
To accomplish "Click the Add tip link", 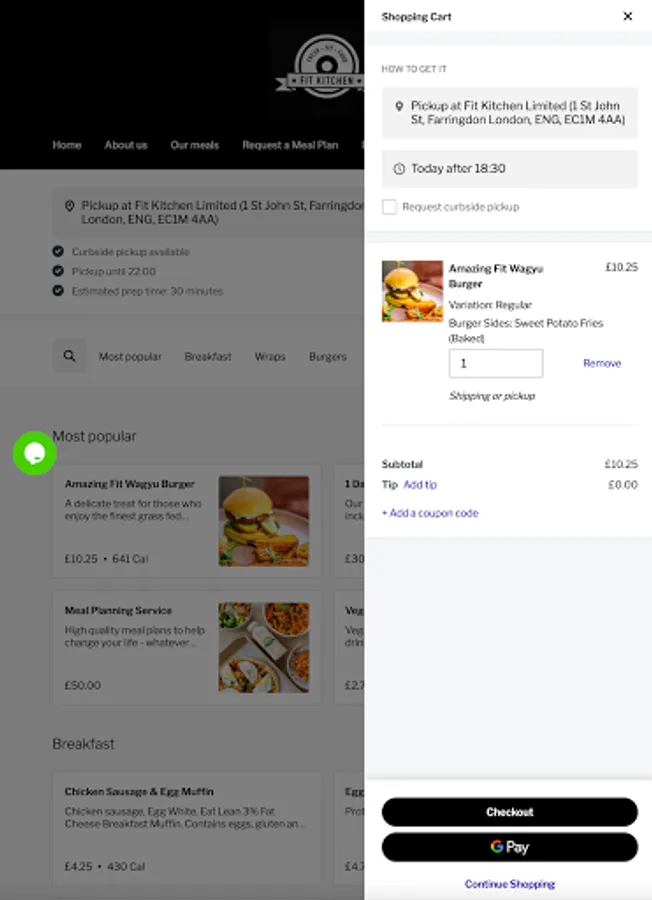I will pos(420,485).
